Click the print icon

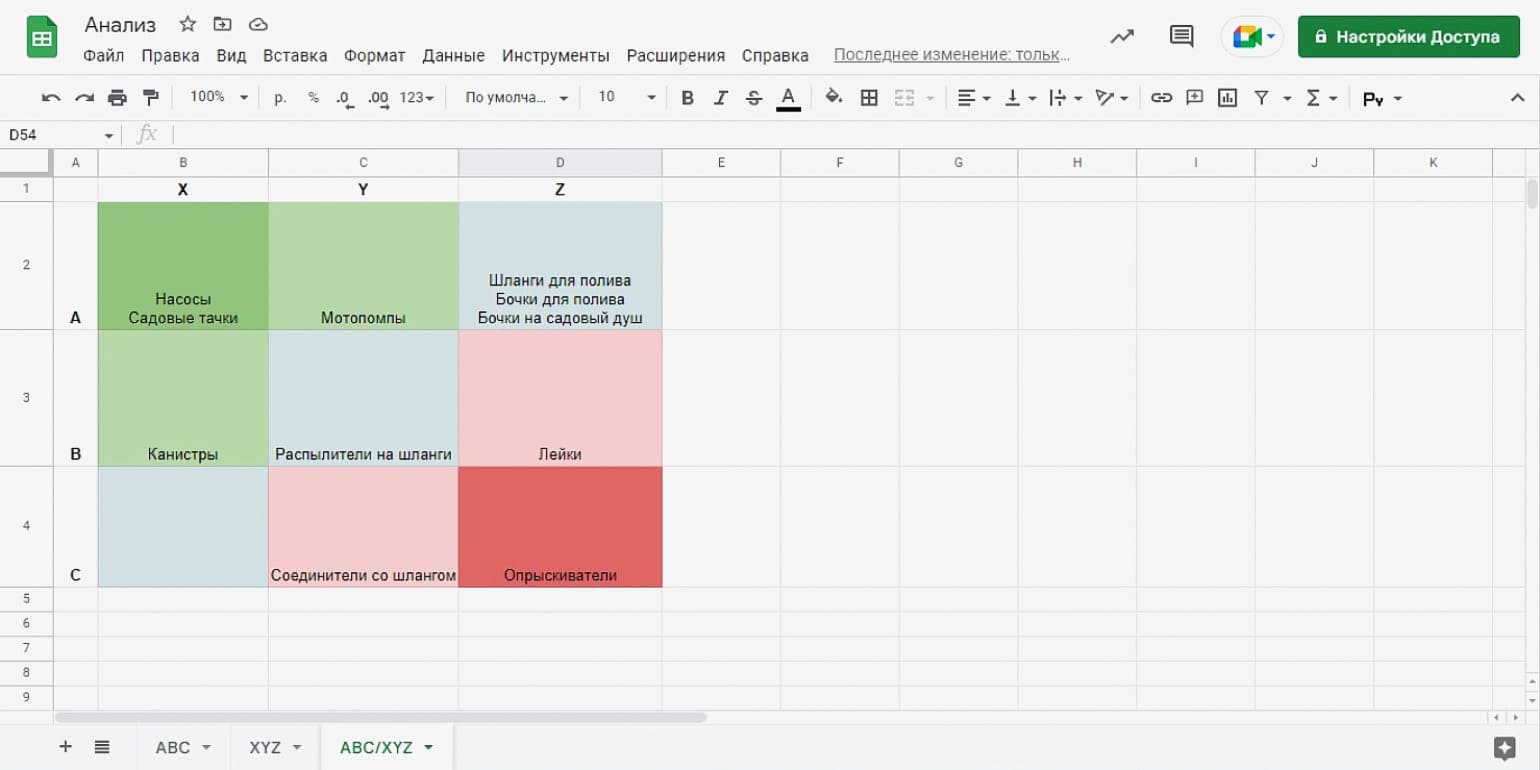(117, 98)
